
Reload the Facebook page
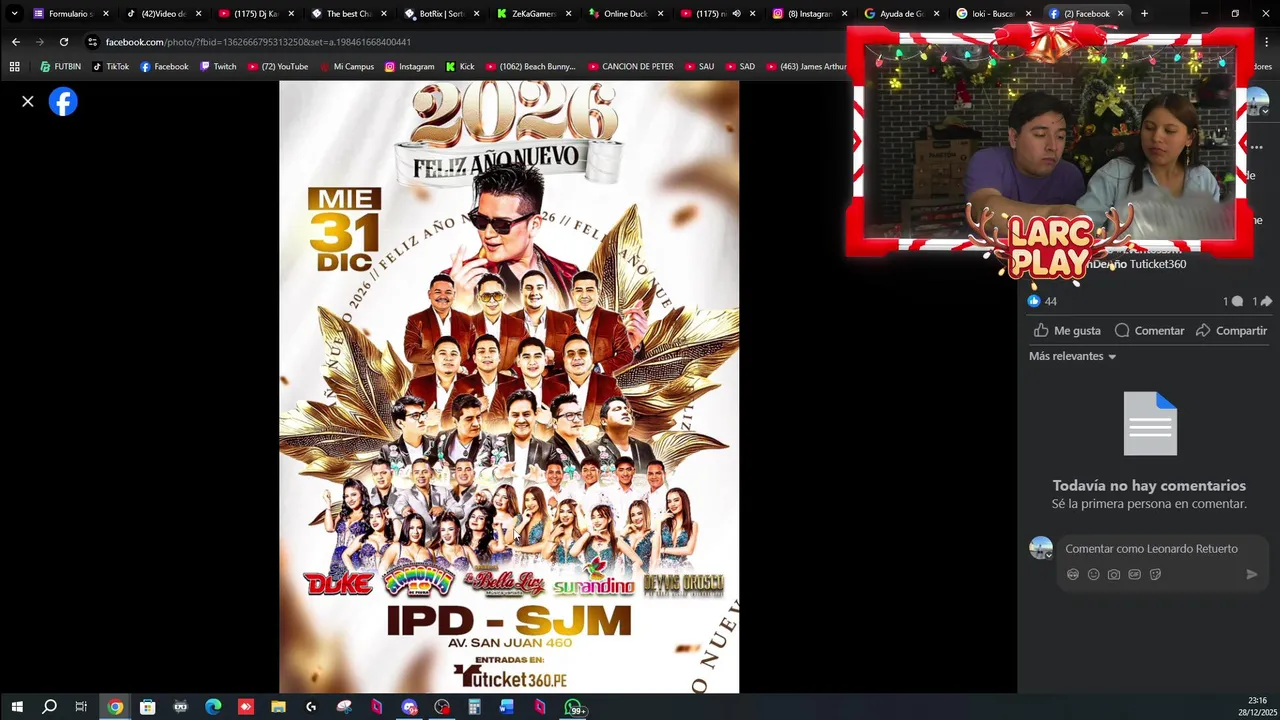(64, 42)
